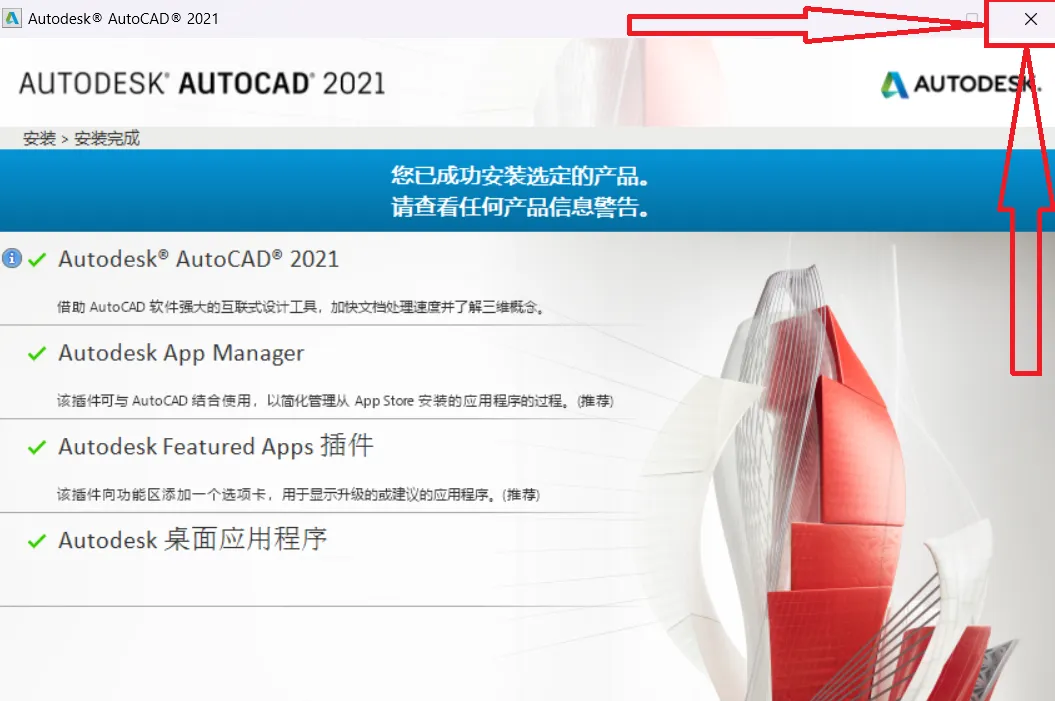Select the Autodesk® AutoCAD® 2021 product title
Viewport: 1055px width, 701px height.
(198, 259)
